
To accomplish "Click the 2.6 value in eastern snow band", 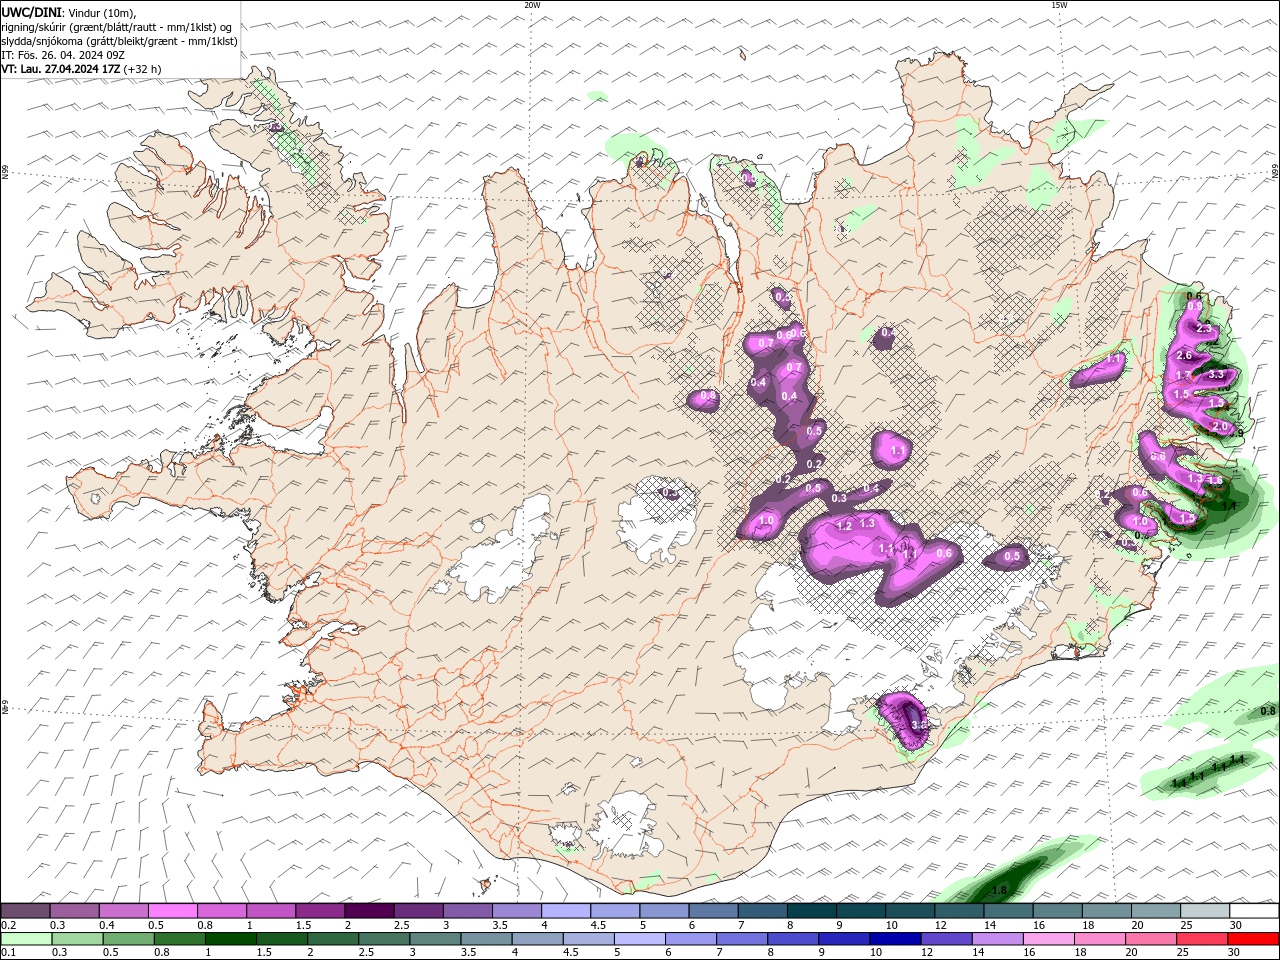I will tap(1185, 355).
